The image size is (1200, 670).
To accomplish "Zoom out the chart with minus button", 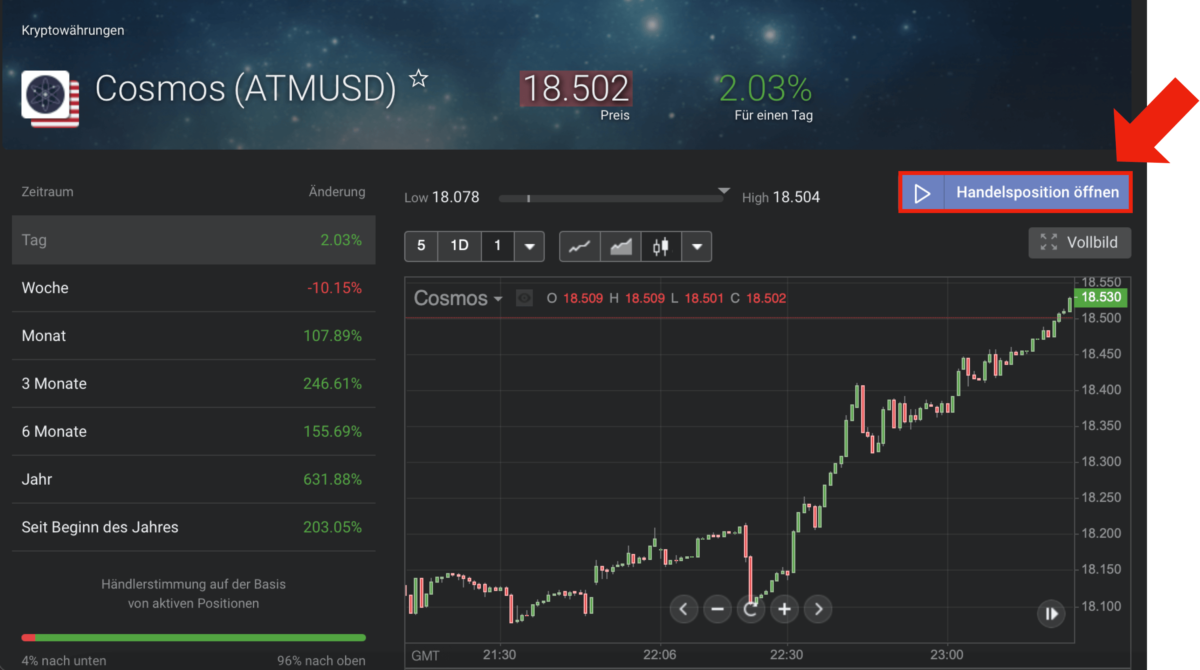I will (716, 608).
